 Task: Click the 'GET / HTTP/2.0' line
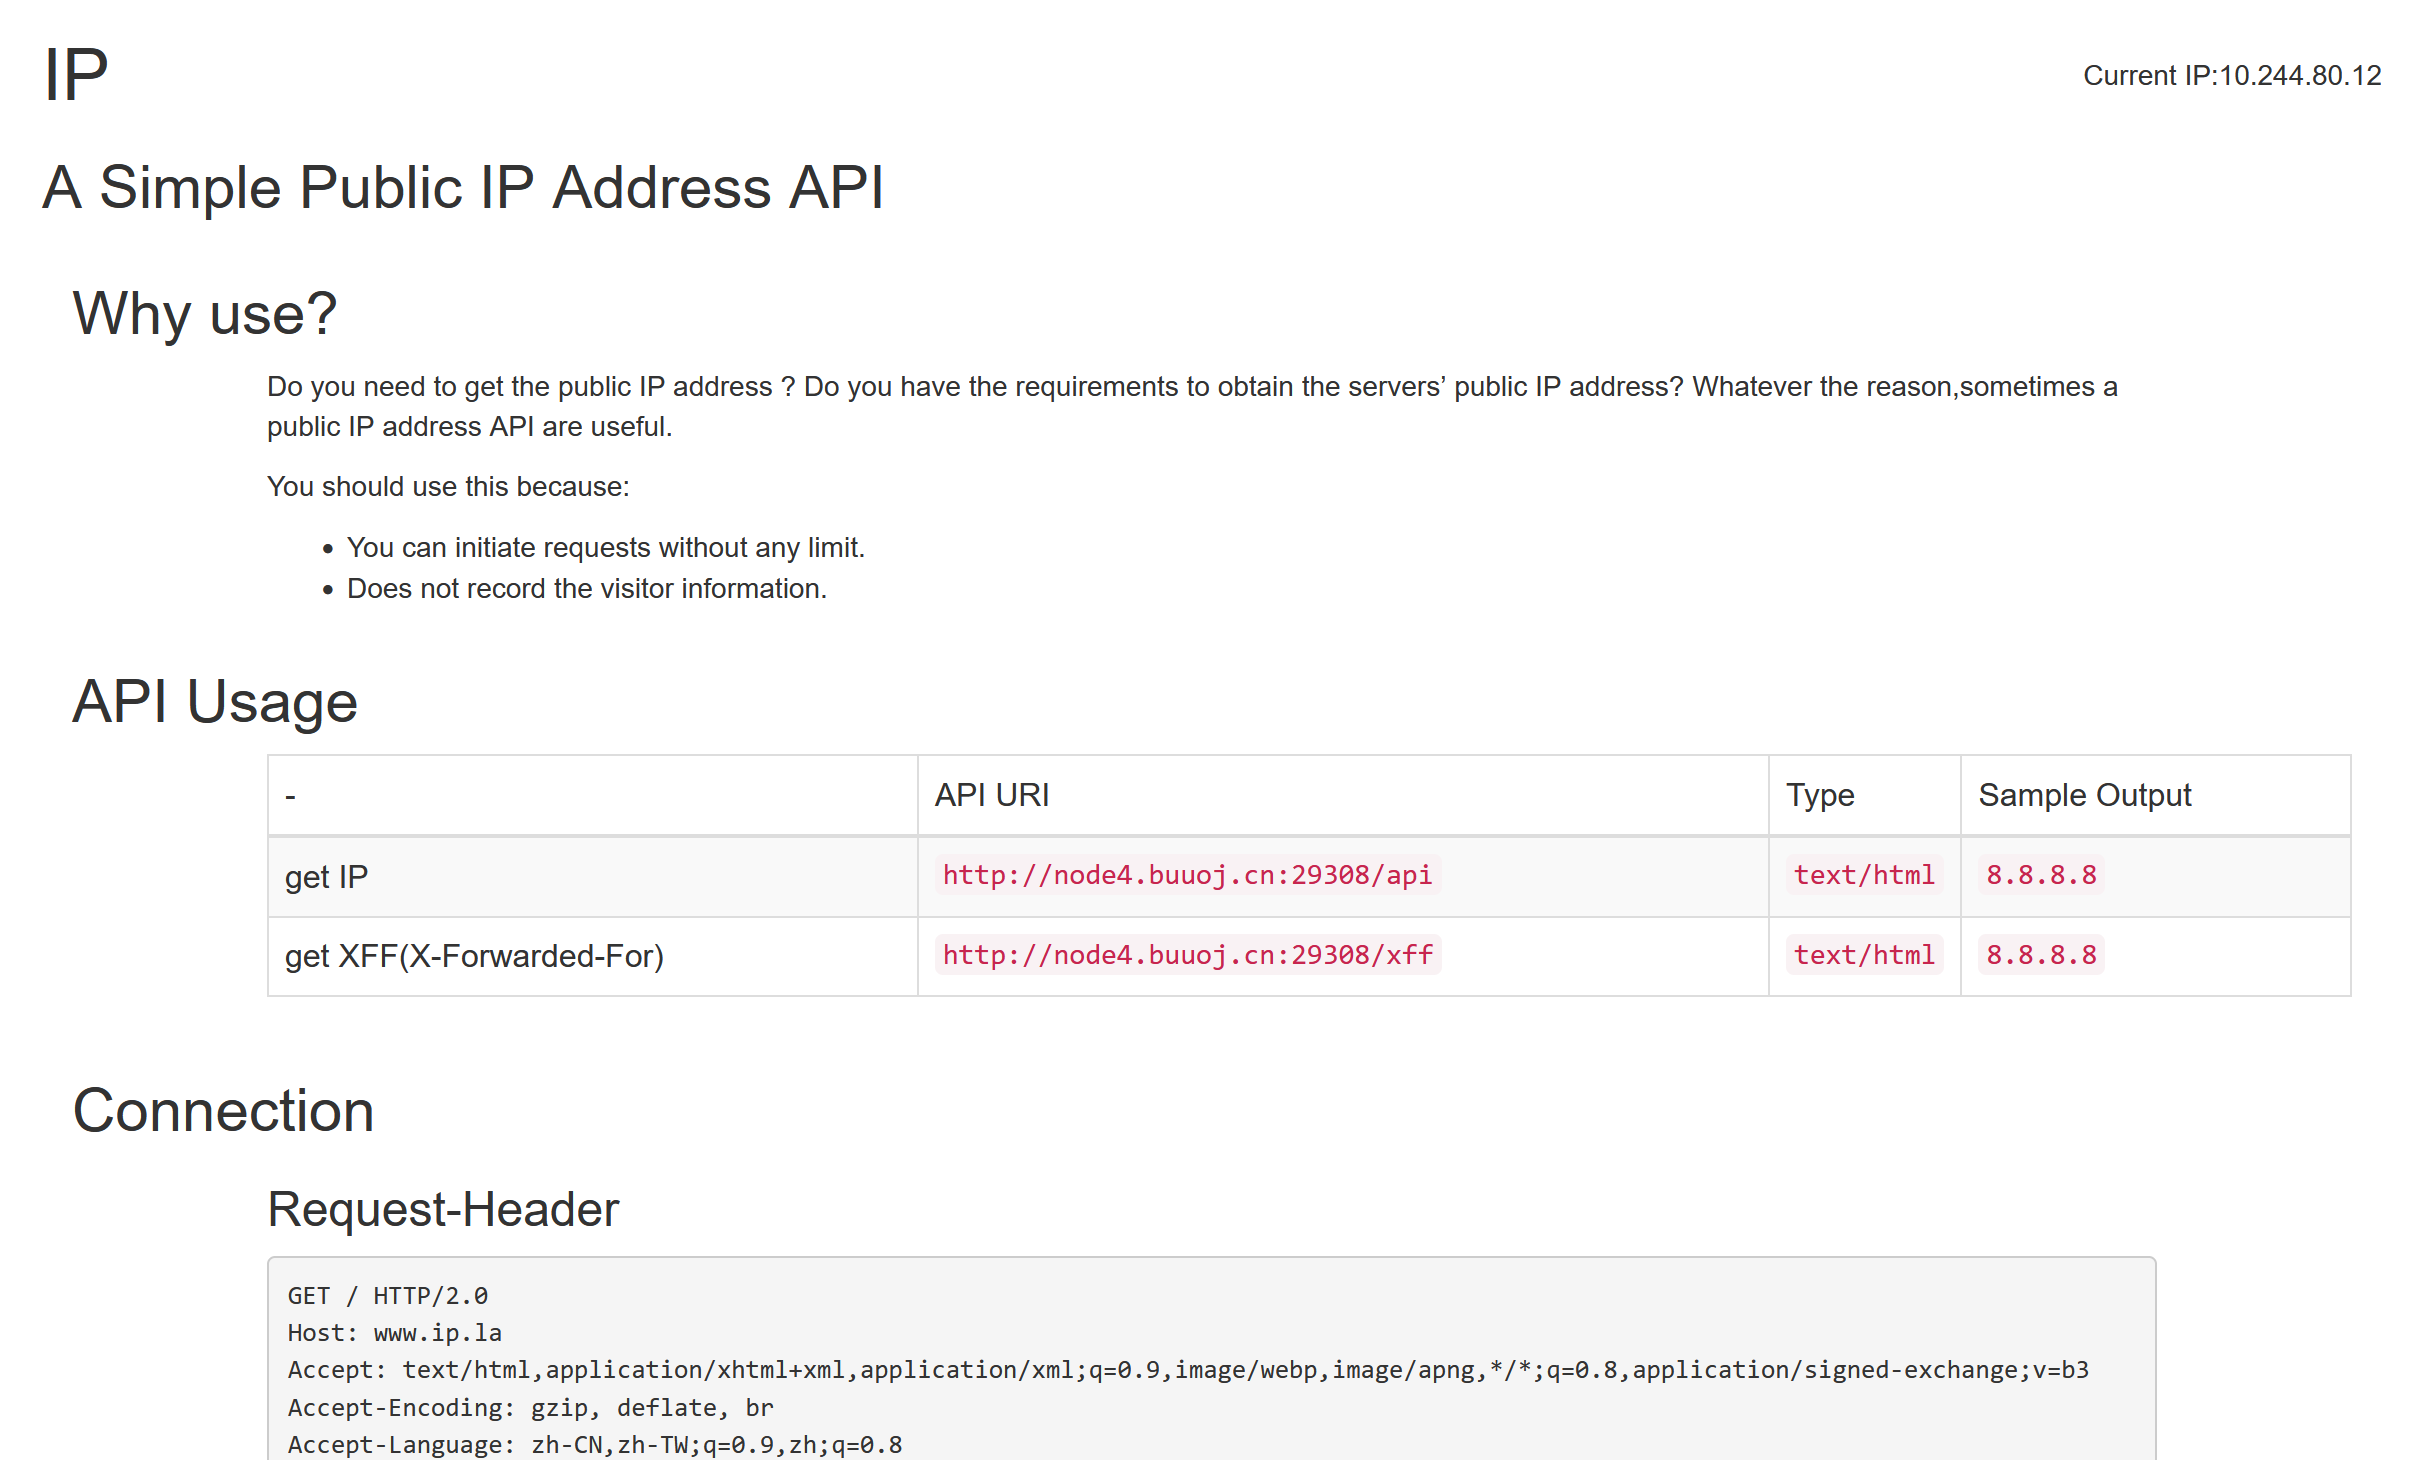[388, 1296]
